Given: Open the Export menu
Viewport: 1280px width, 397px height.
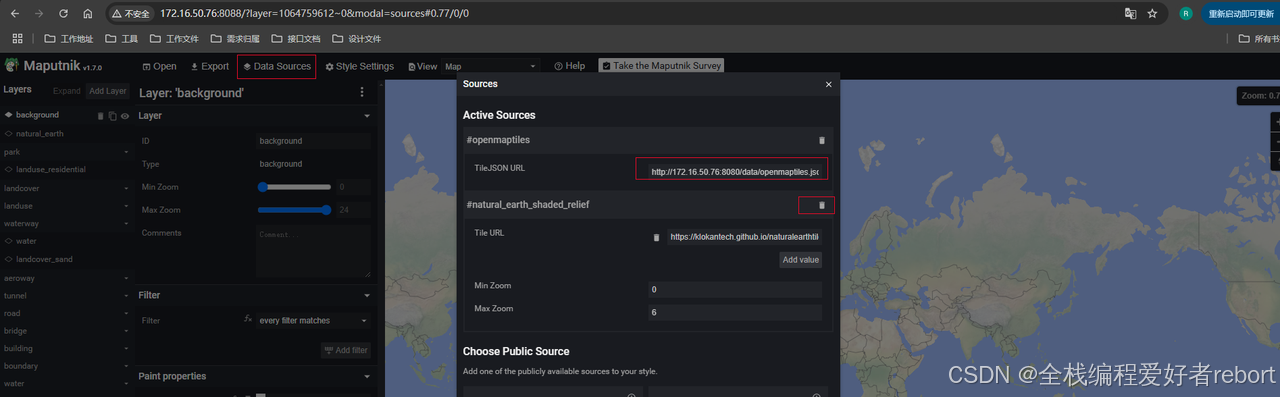Looking at the screenshot, I should (210, 67).
